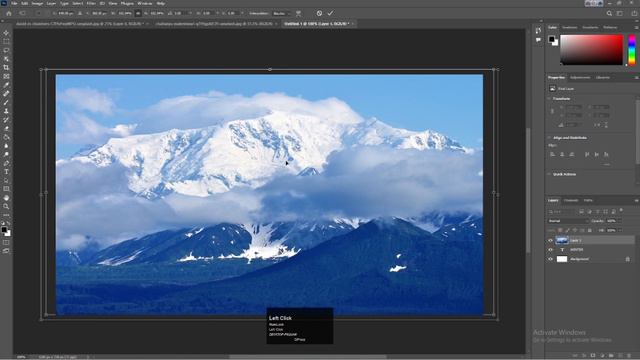Select the Frame tool

6,76
